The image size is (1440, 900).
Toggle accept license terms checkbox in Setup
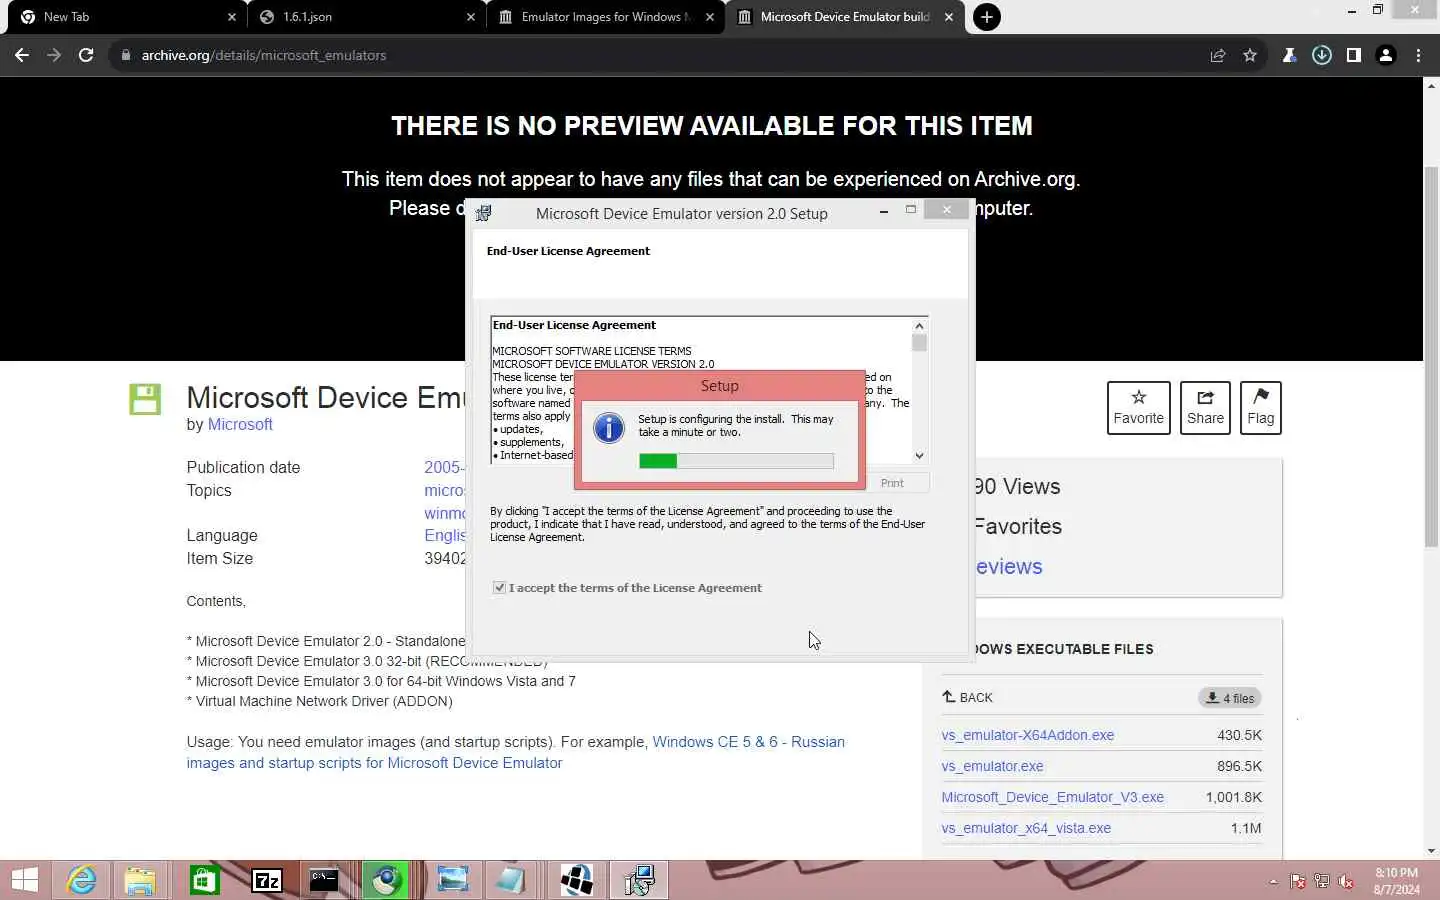point(499,588)
